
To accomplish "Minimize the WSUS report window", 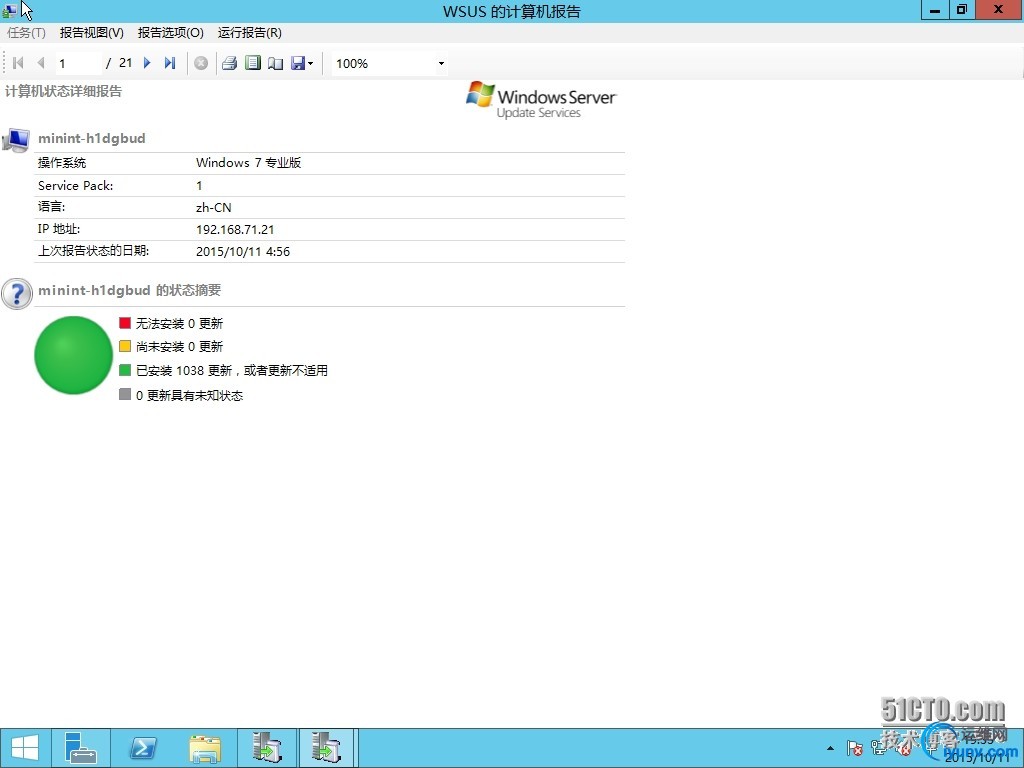I will click(x=935, y=10).
